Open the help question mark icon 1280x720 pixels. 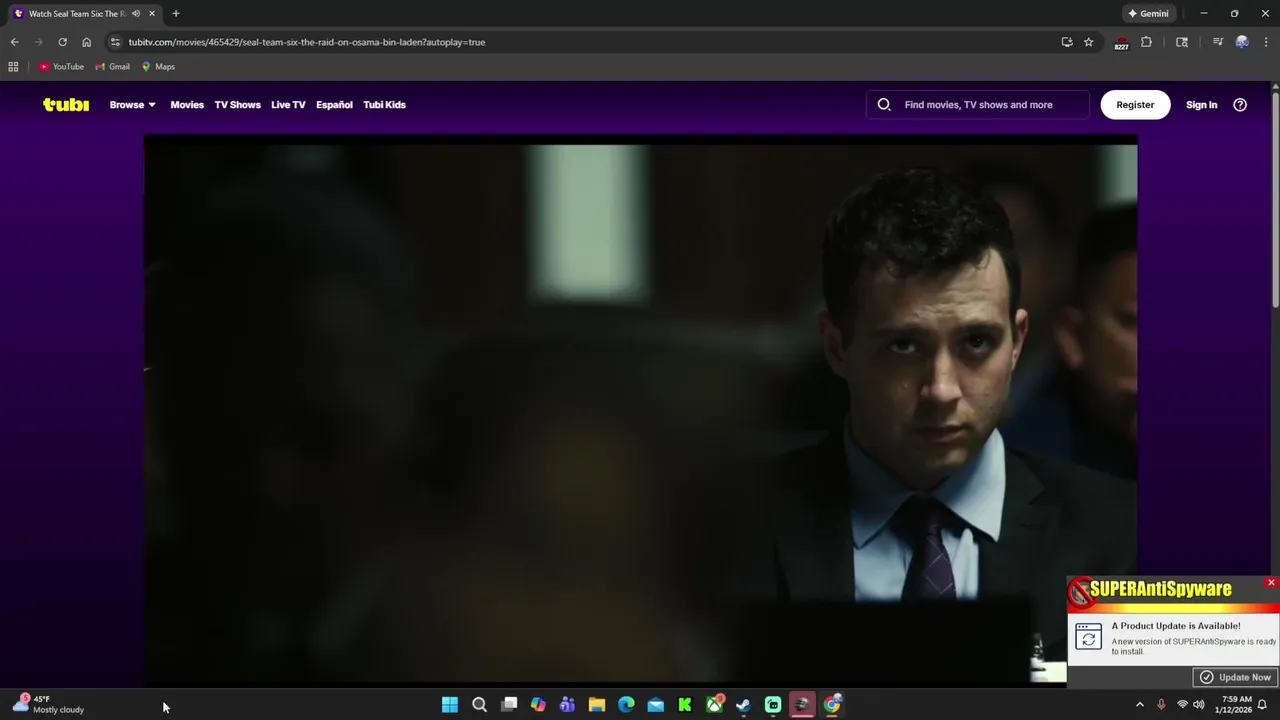(1240, 105)
